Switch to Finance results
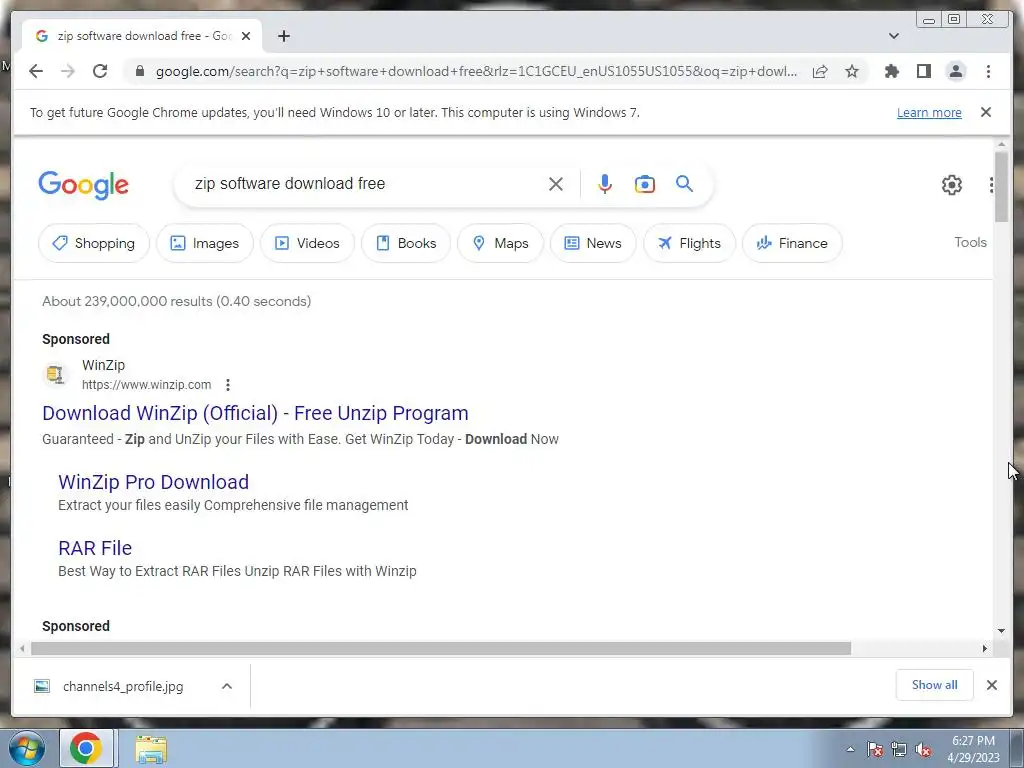Screen dimensions: 1024x768 point(792,243)
